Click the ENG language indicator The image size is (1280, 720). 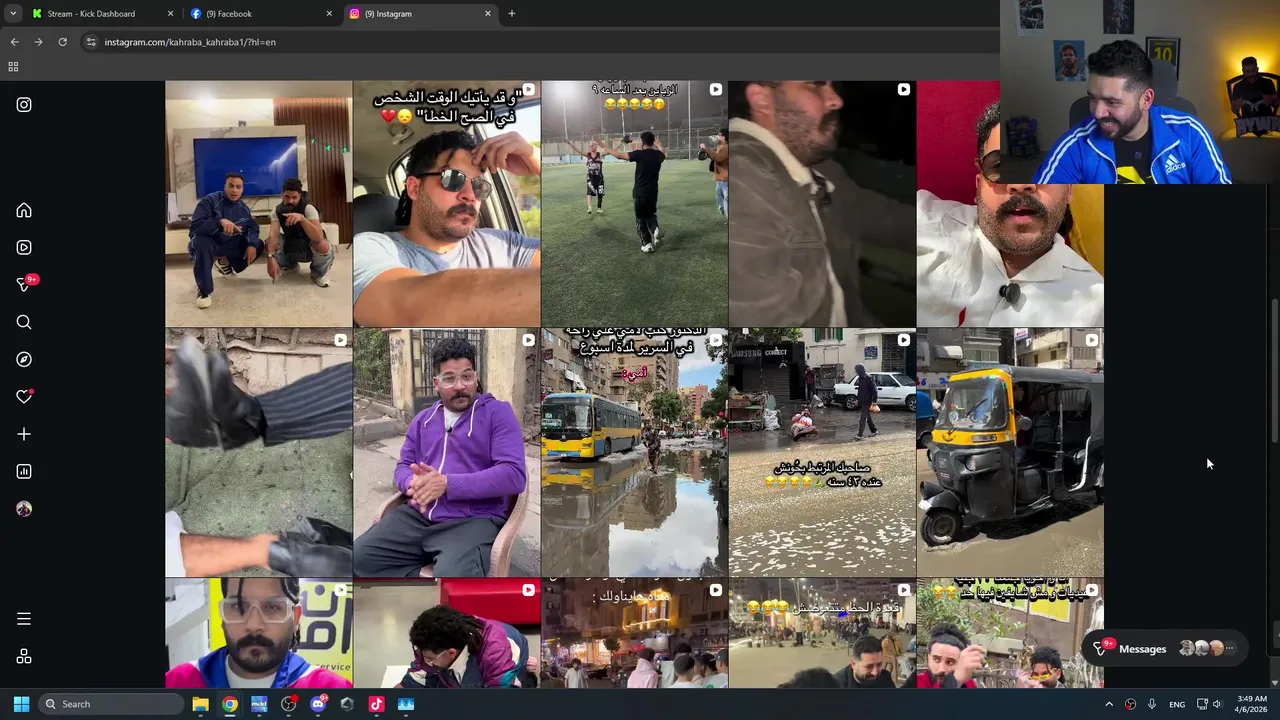[x=1177, y=704]
